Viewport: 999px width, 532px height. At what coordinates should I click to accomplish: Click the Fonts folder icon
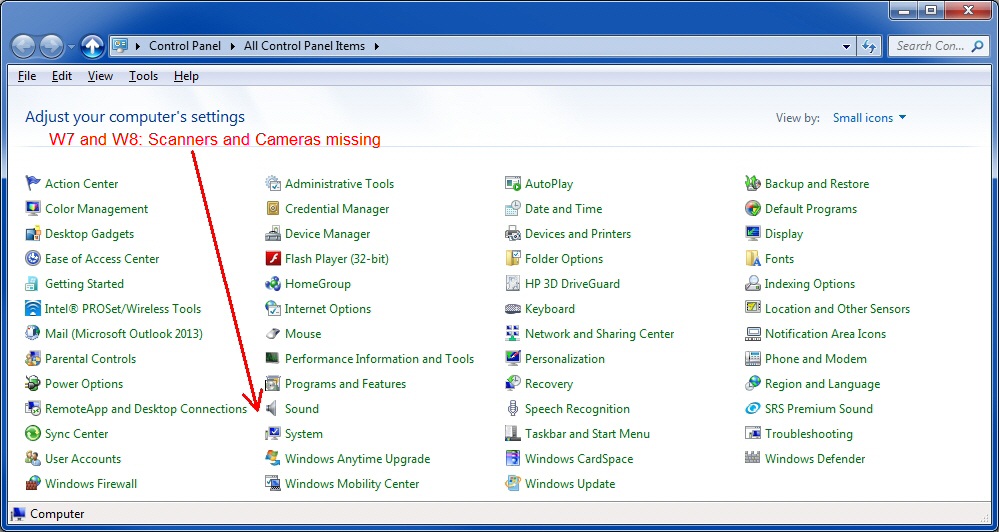[x=753, y=259]
